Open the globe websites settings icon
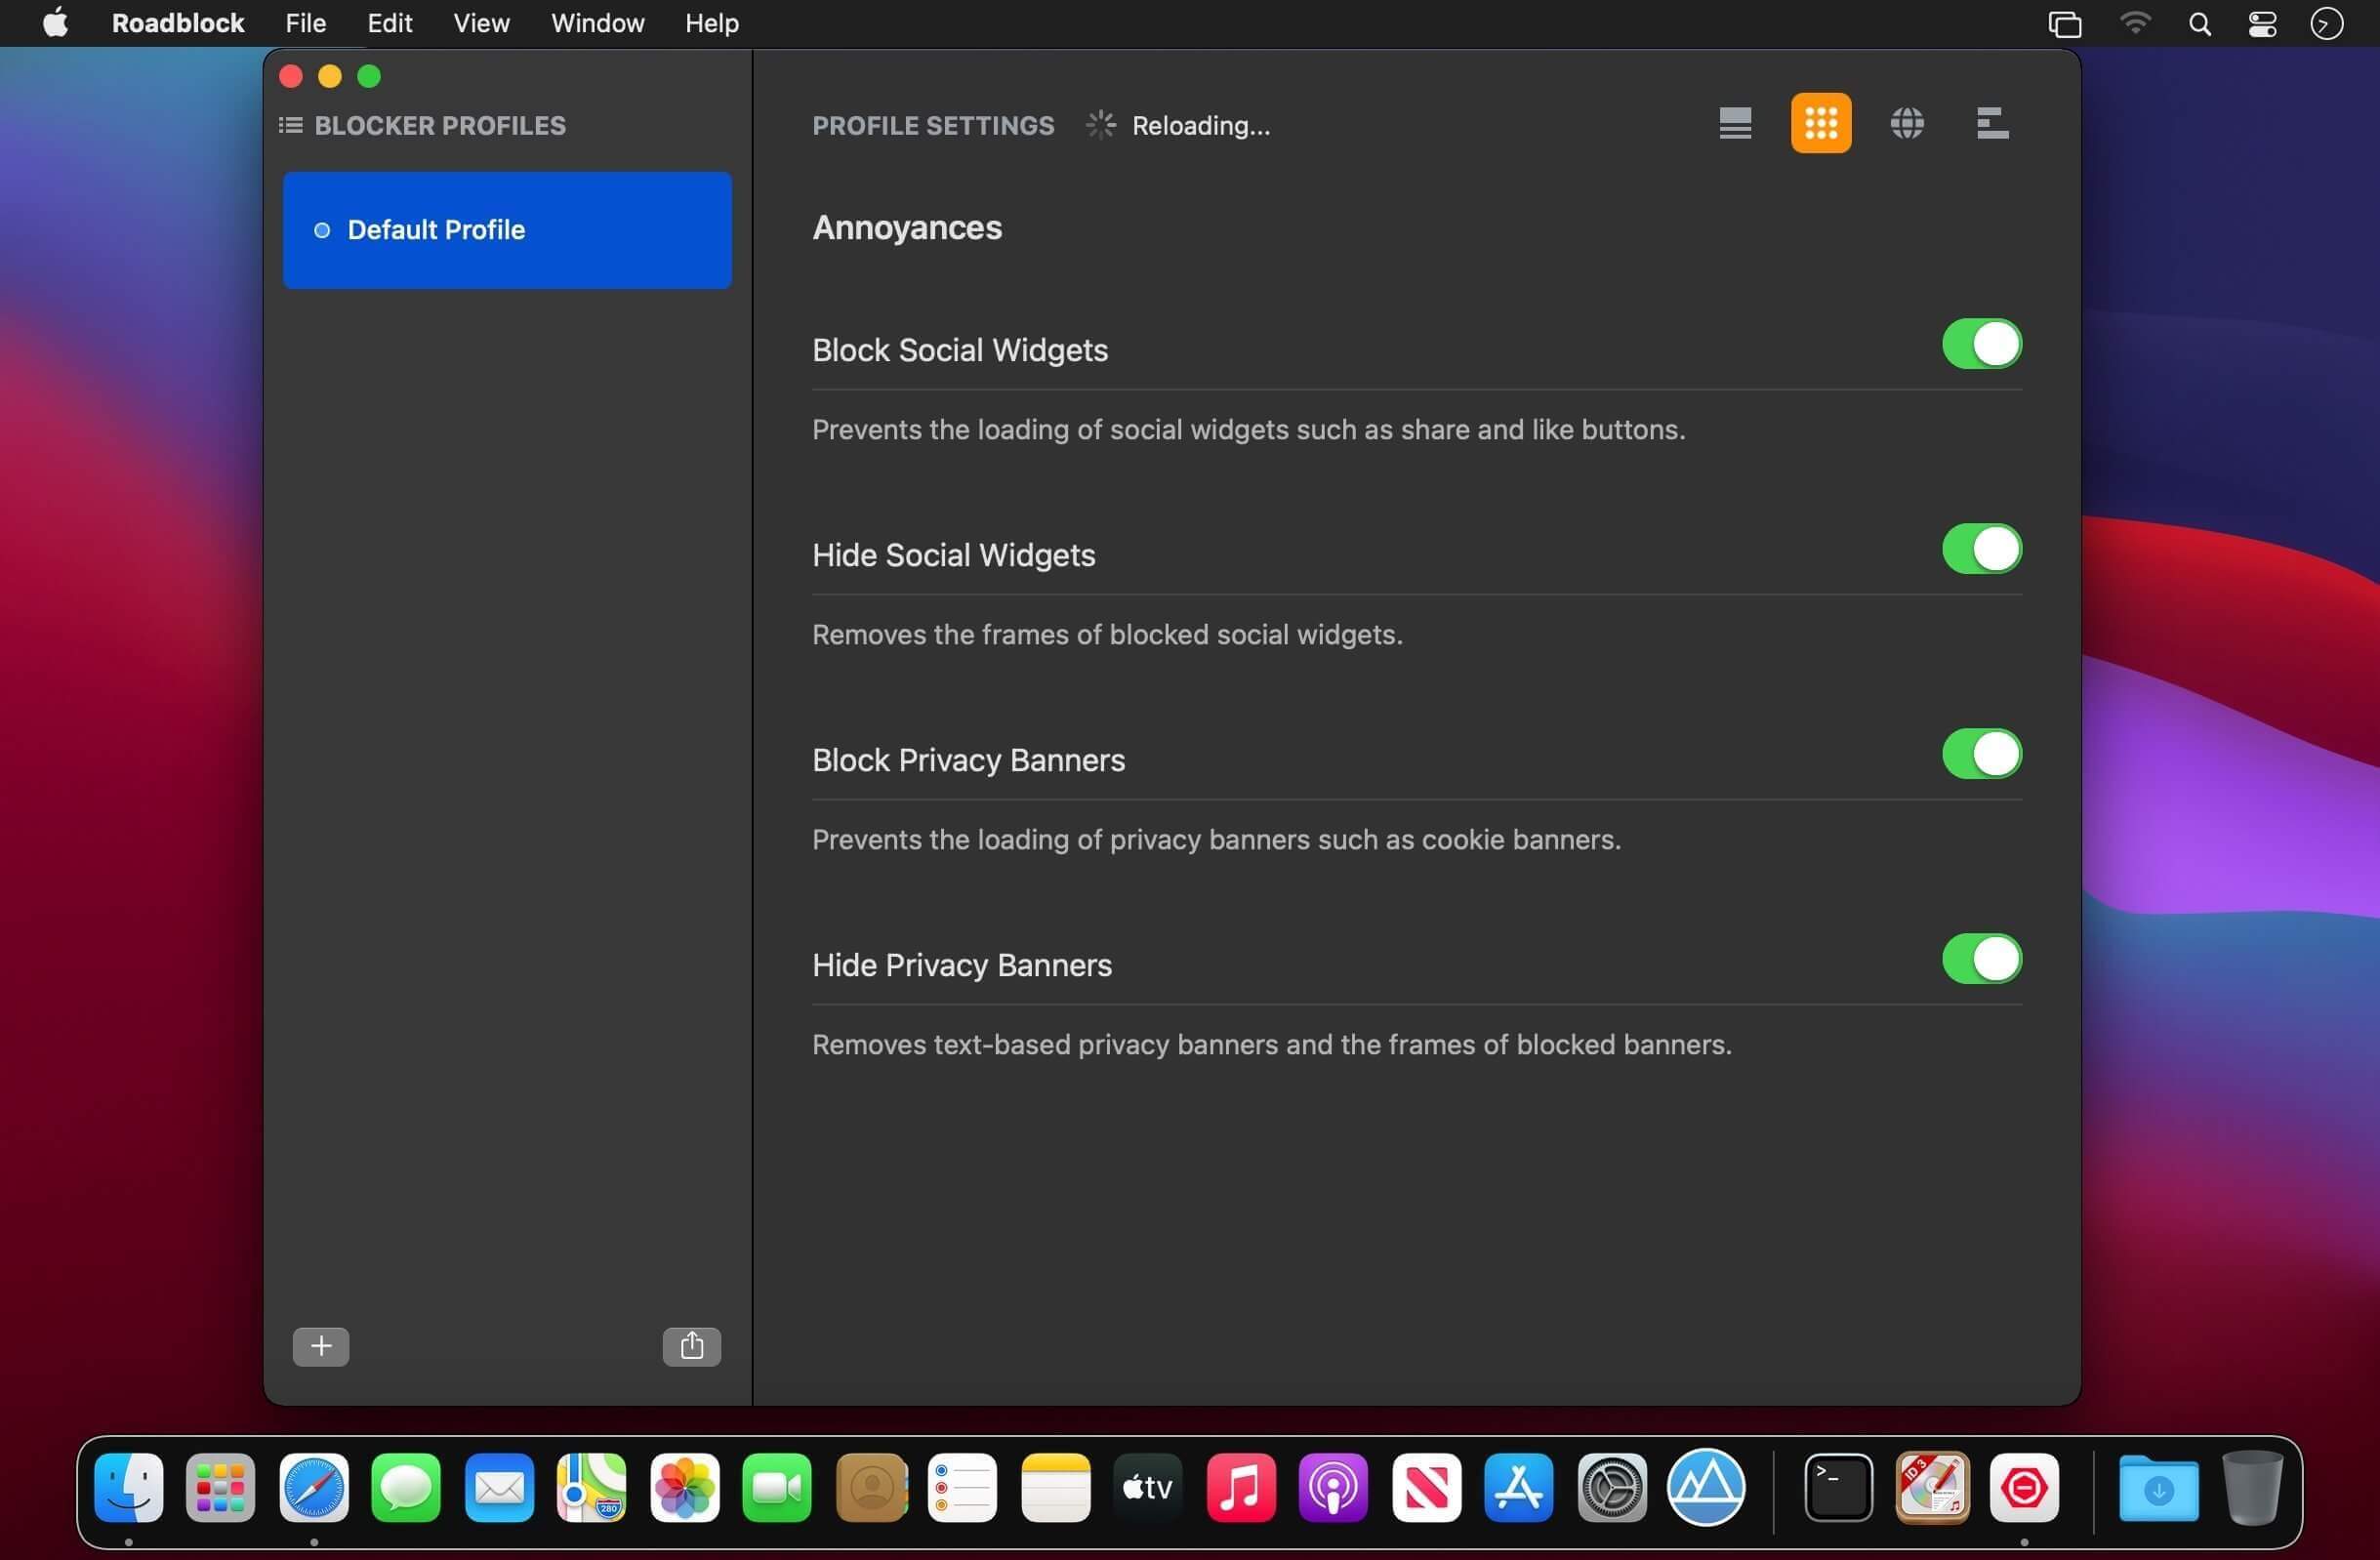 [1906, 123]
